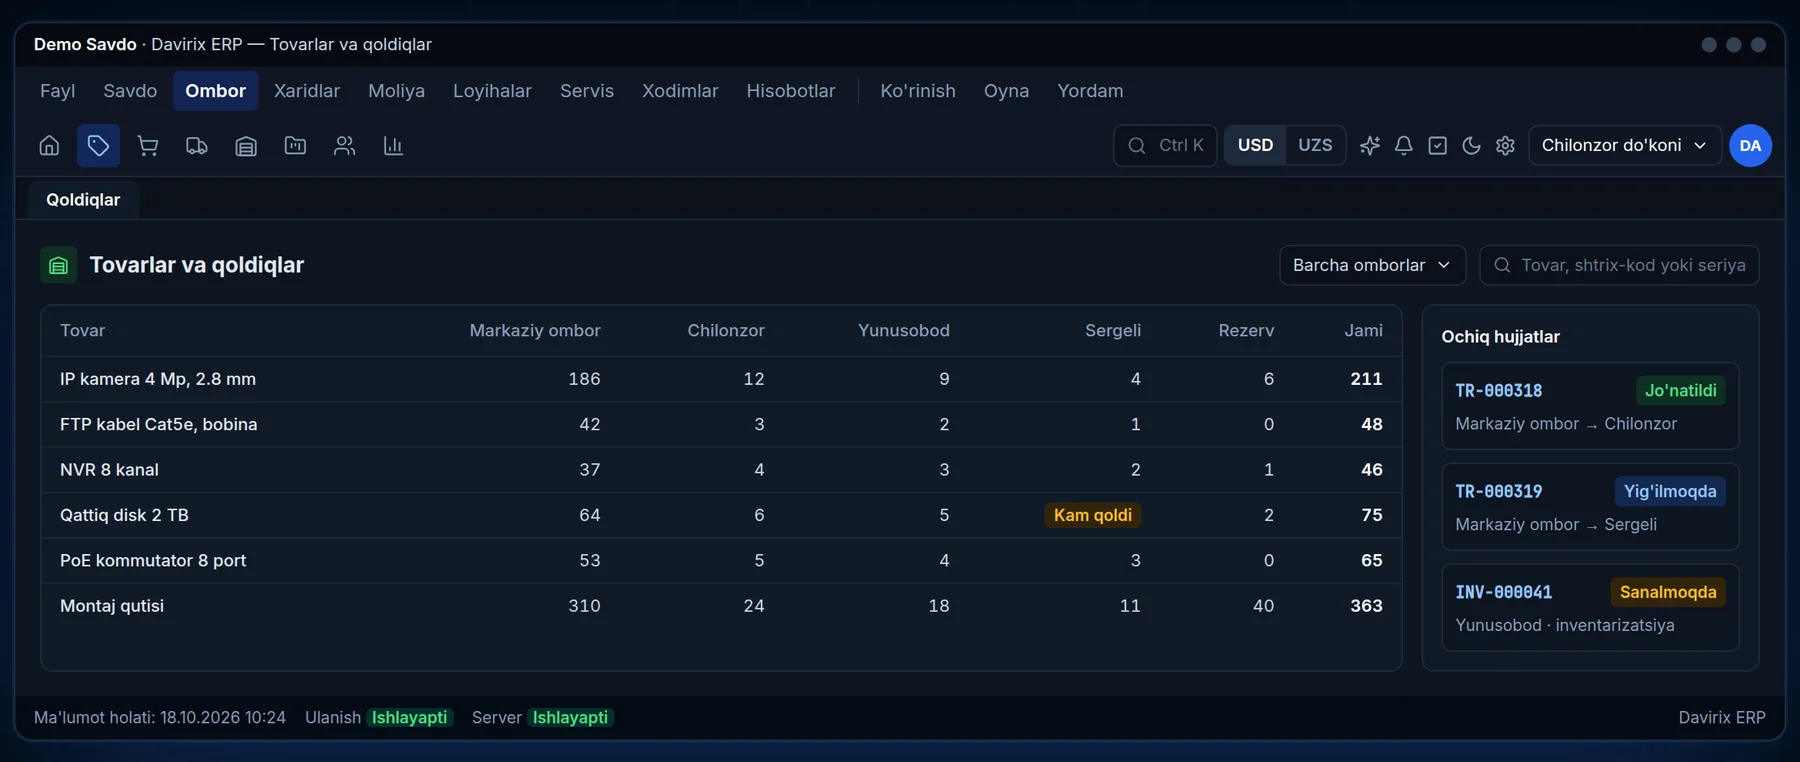Click the delivery truck icon
The image size is (1800, 762).
click(197, 146)
